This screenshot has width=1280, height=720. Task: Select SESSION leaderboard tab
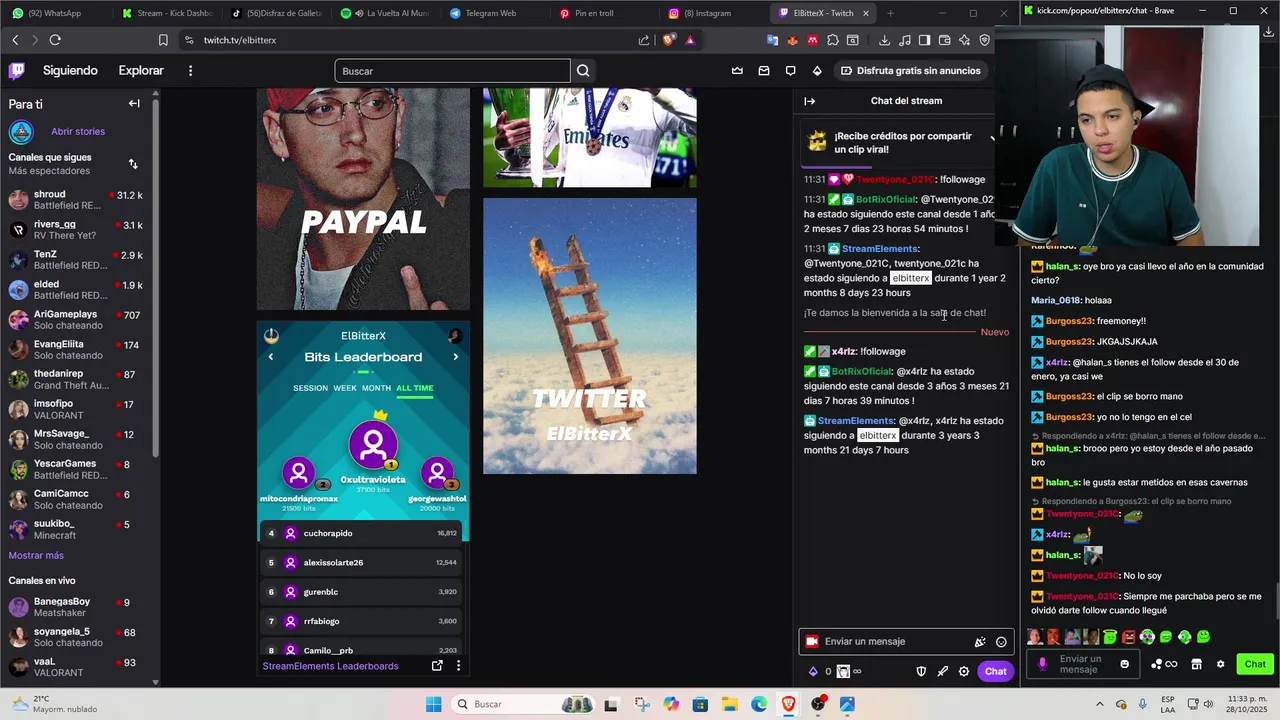tap(310, 388)
